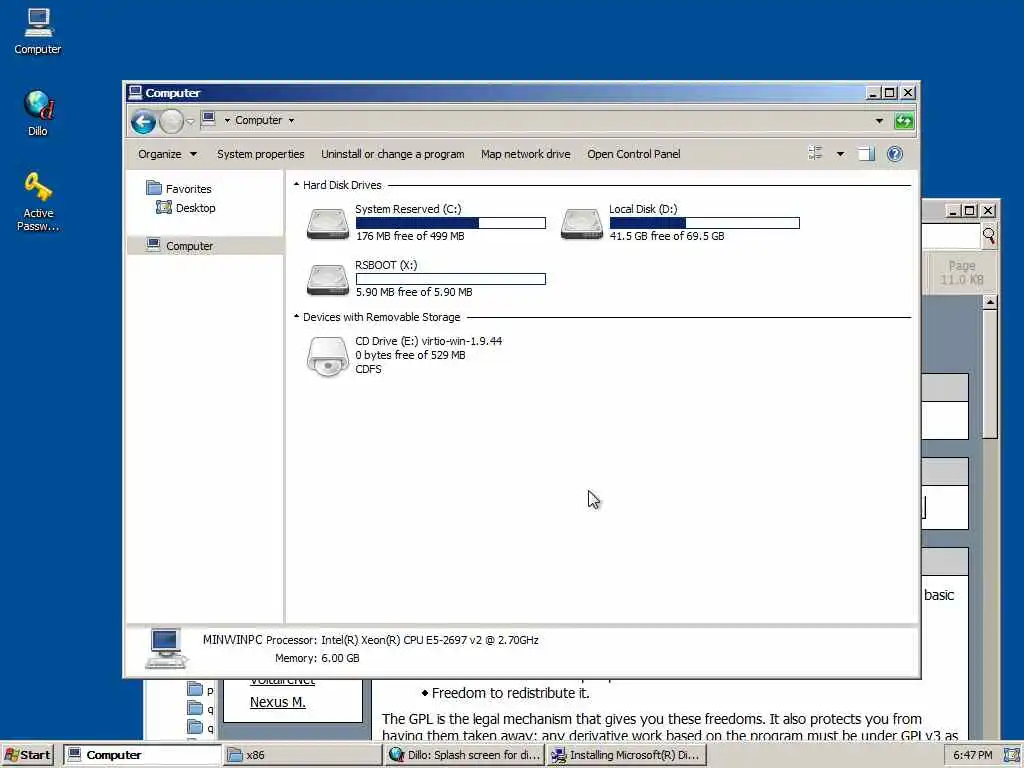The height and width of the screenshot is (768, 1024).
Task: Click the MINWINPC computer icon in details pane
Action: tap(166, 648)
